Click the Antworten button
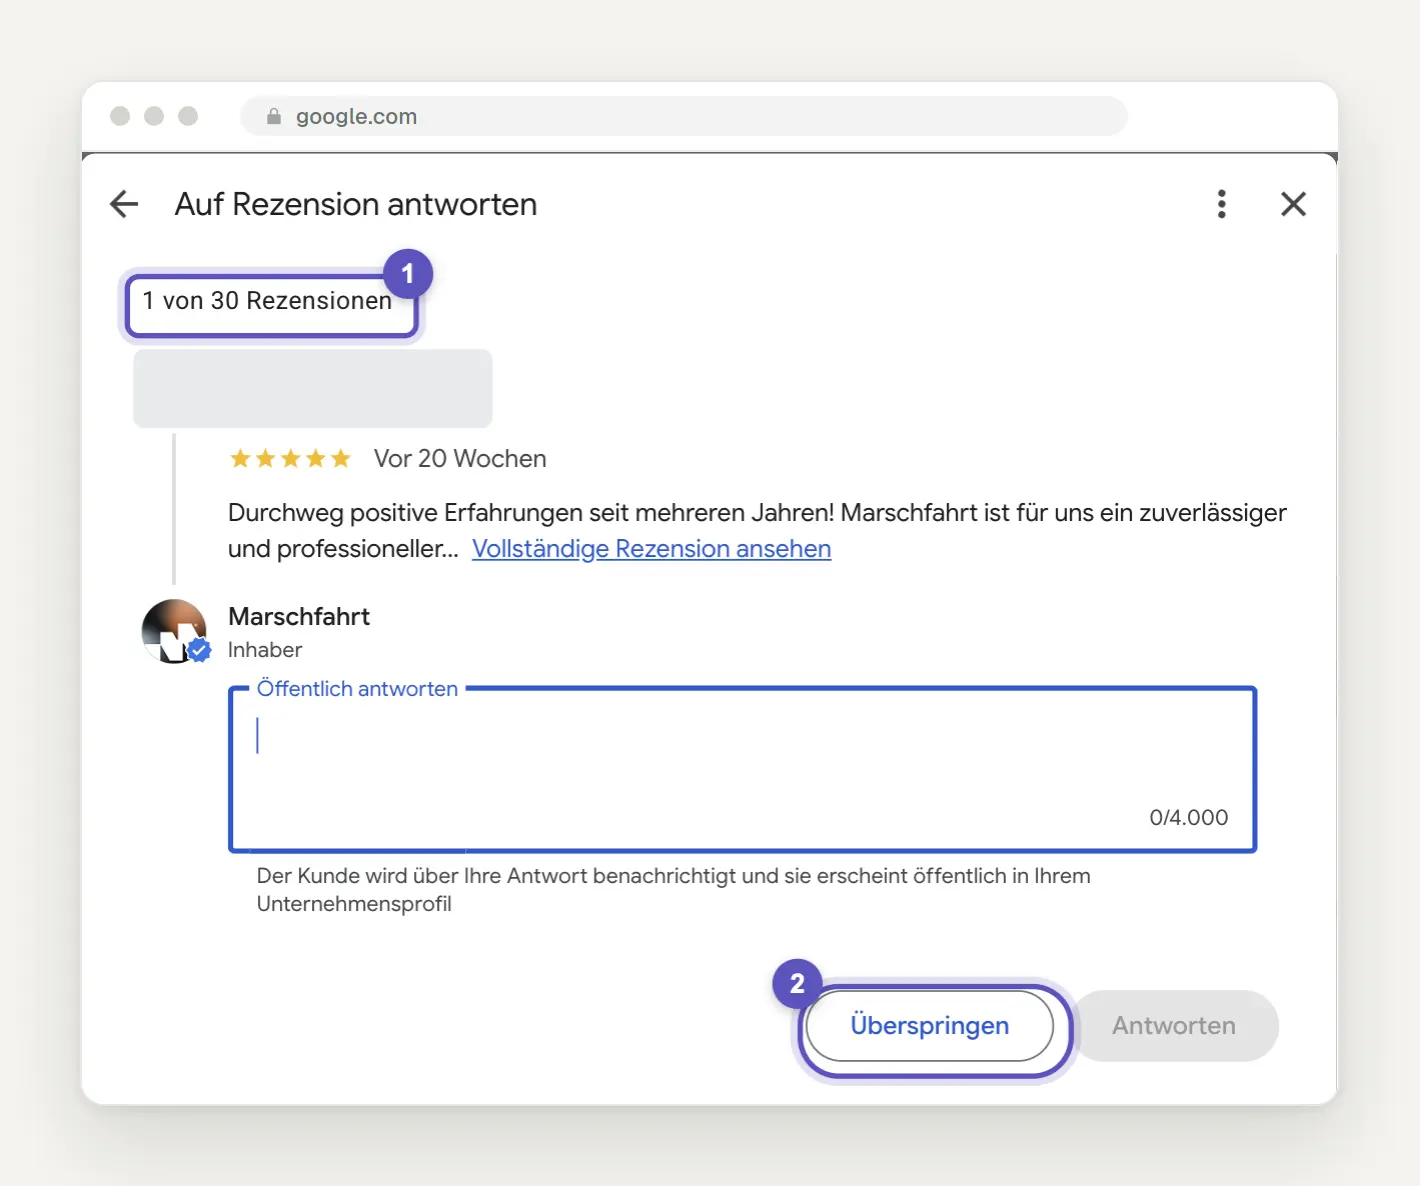1420x1186 pixels. click(1174, 1026)
